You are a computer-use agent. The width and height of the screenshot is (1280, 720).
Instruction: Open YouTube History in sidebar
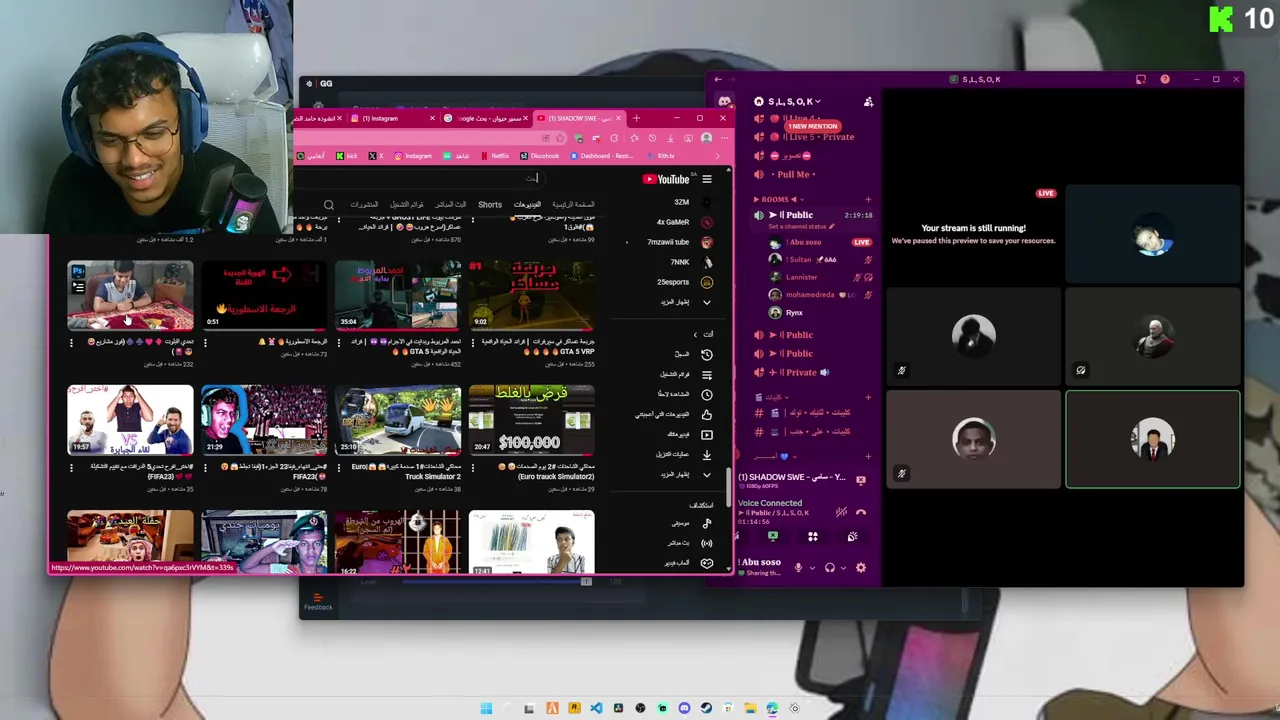pyautogui.click(x=706, y=355)
